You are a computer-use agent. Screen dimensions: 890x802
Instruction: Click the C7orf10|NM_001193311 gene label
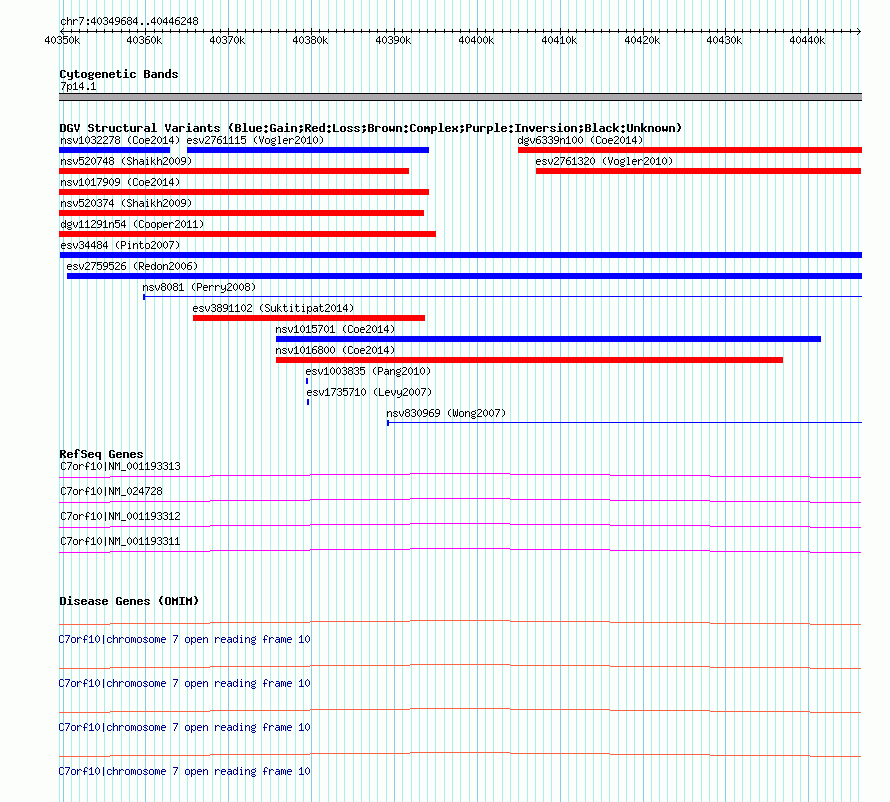[120, 541]
